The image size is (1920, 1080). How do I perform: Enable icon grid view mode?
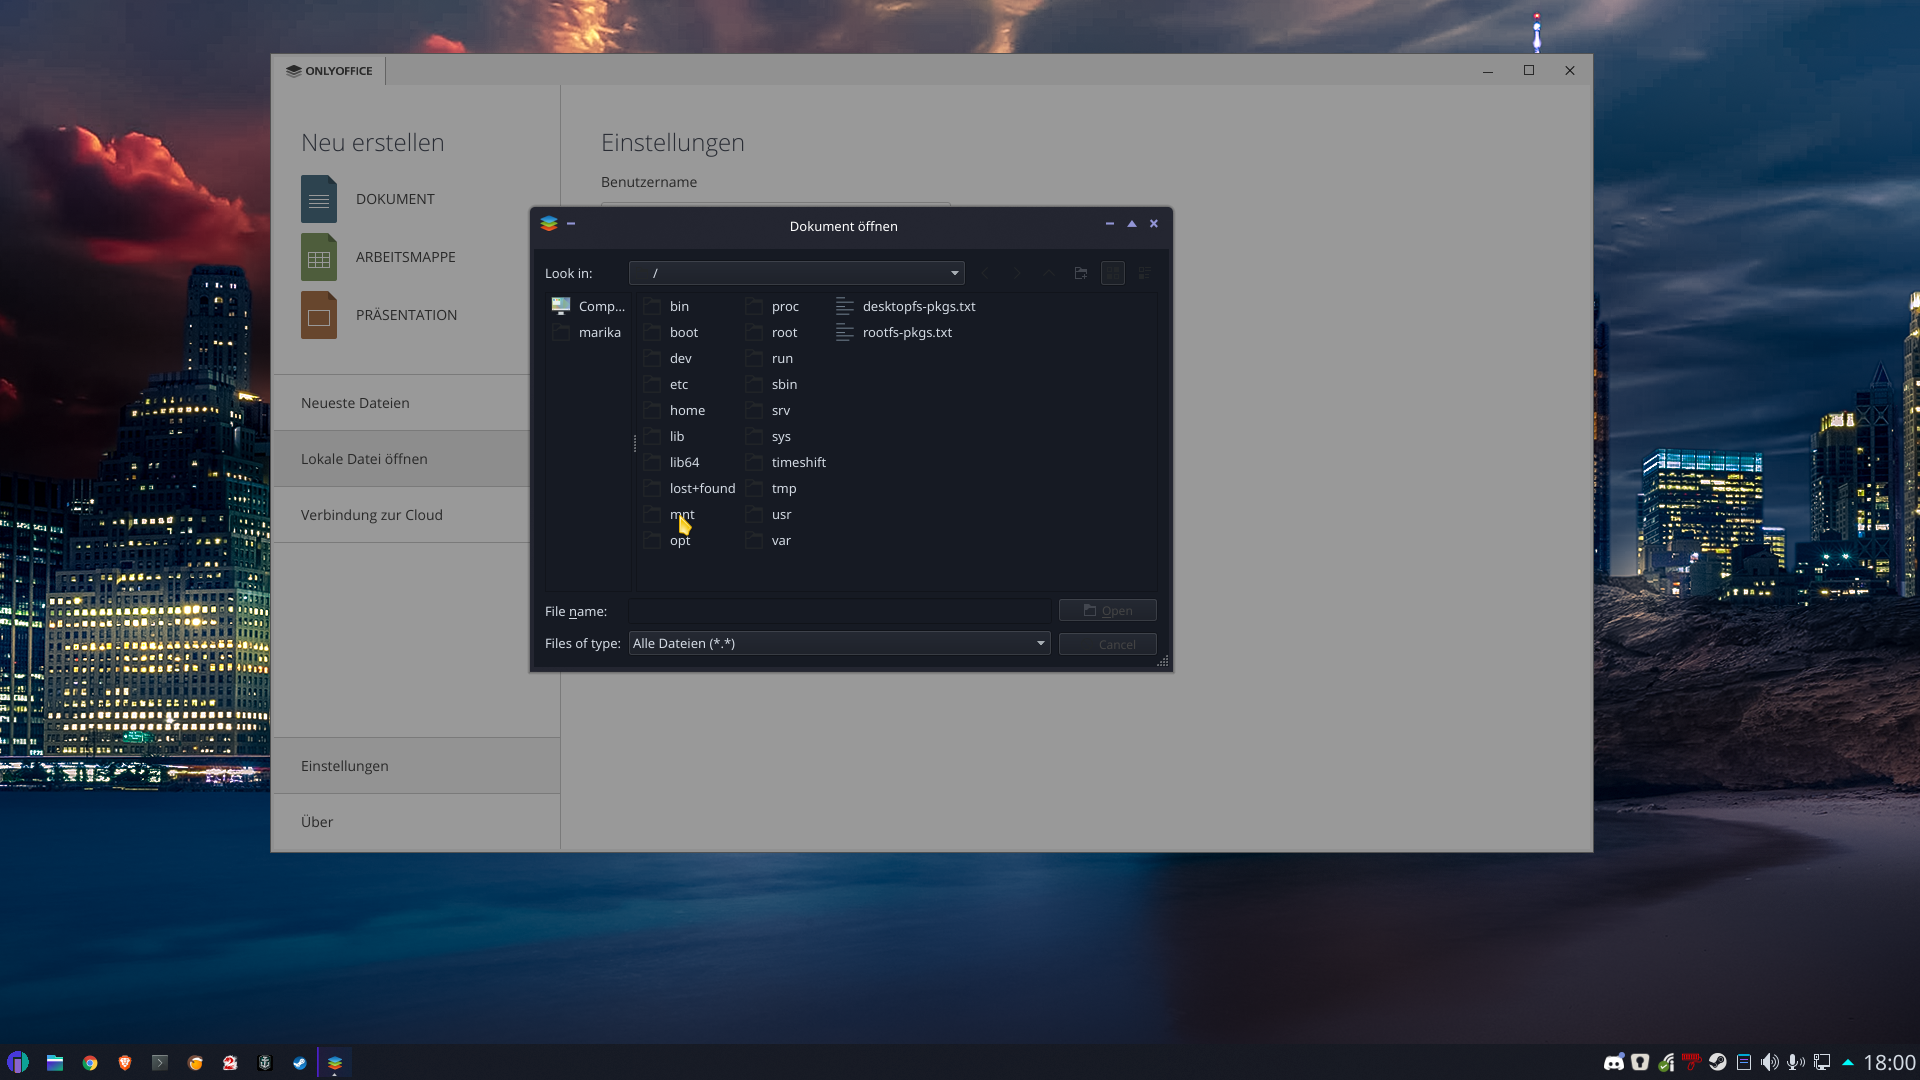tap(1113, 273)
